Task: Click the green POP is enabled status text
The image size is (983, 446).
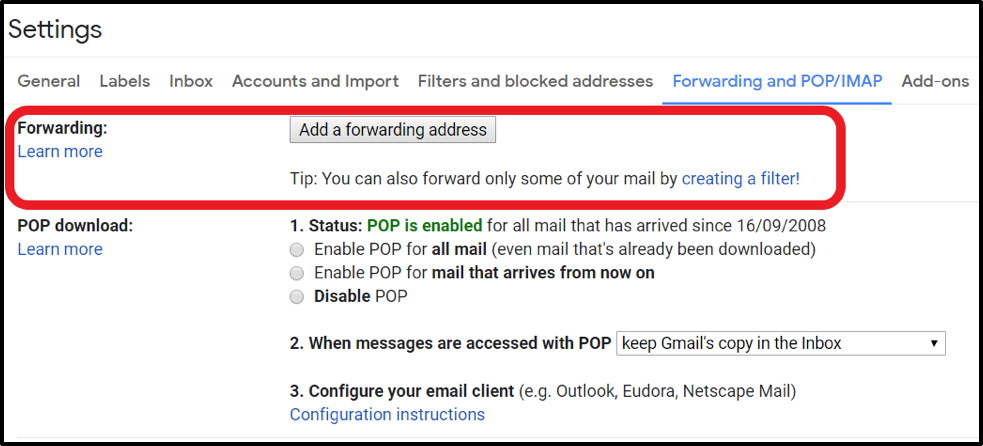Action: 424,225
